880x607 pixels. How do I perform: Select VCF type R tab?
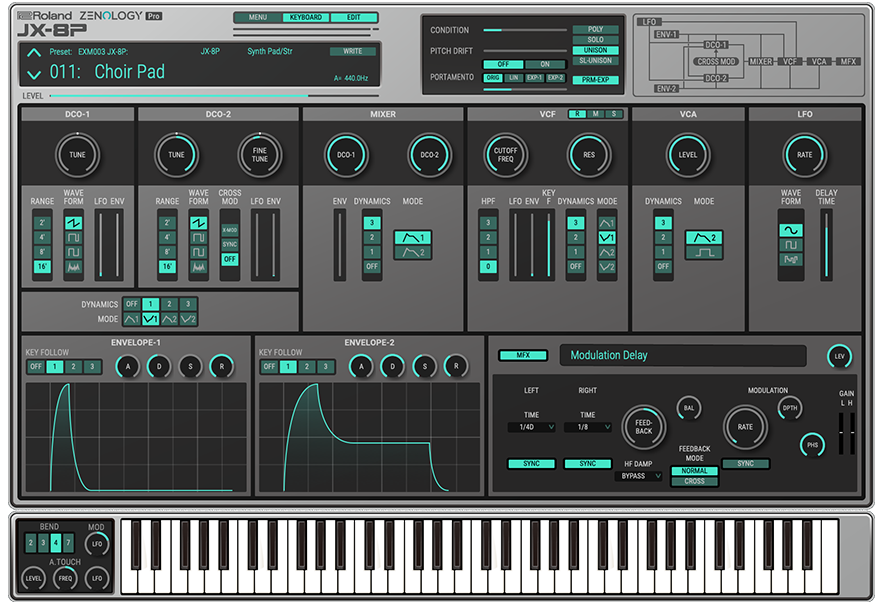tap(577, 114)
